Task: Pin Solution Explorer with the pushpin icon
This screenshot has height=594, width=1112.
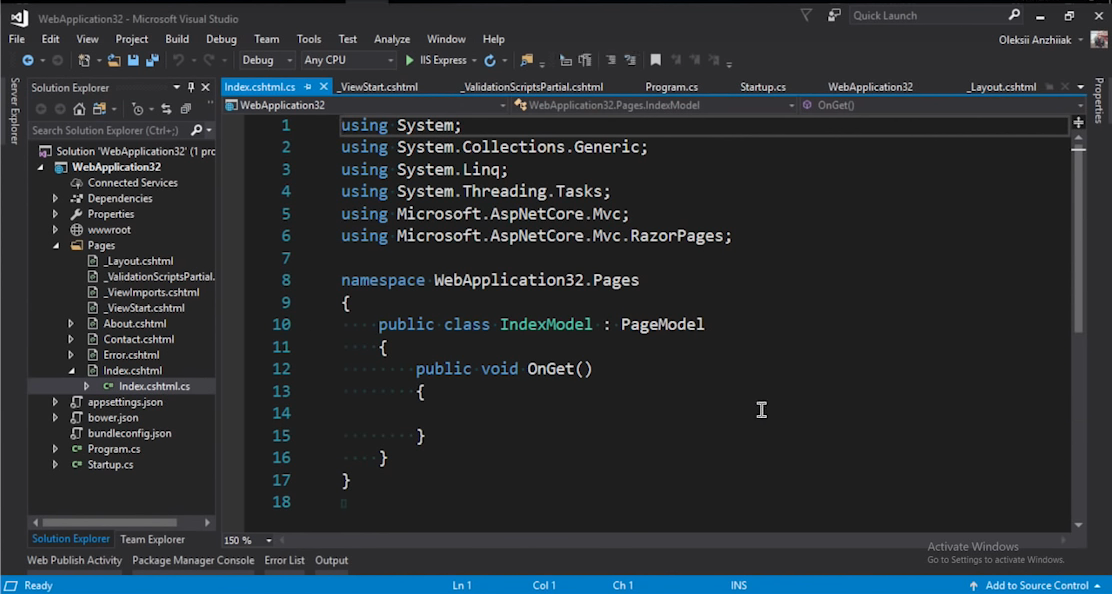Action: pyautogui.click(x=191, y=87)
